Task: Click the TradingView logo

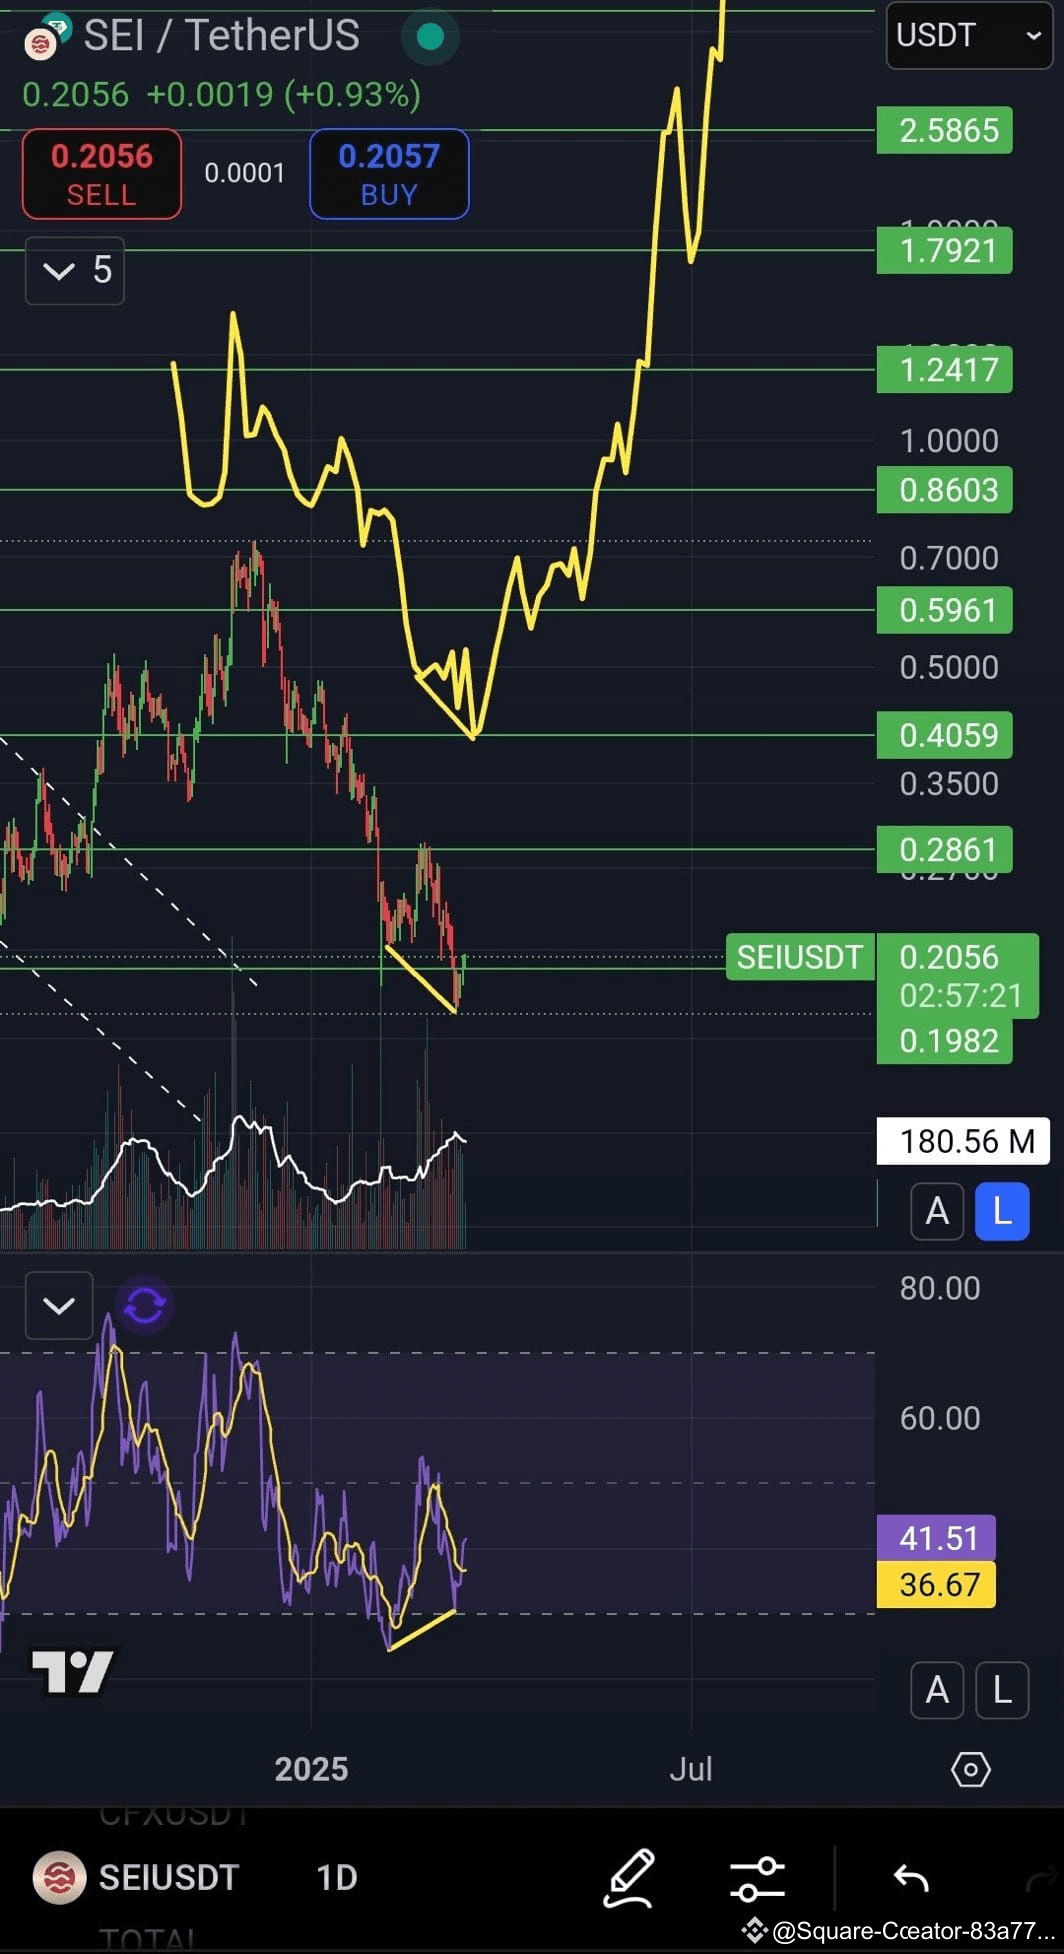Action: pyautogui.click(x=73, y=1672)
